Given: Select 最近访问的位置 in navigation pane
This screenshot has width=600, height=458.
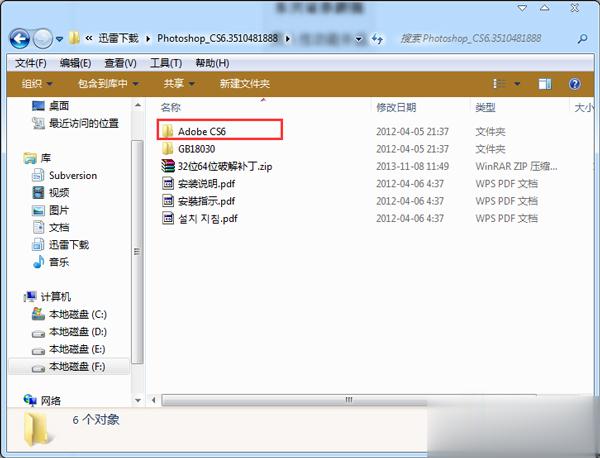Looking at the screenshot, I should point(84,123).
